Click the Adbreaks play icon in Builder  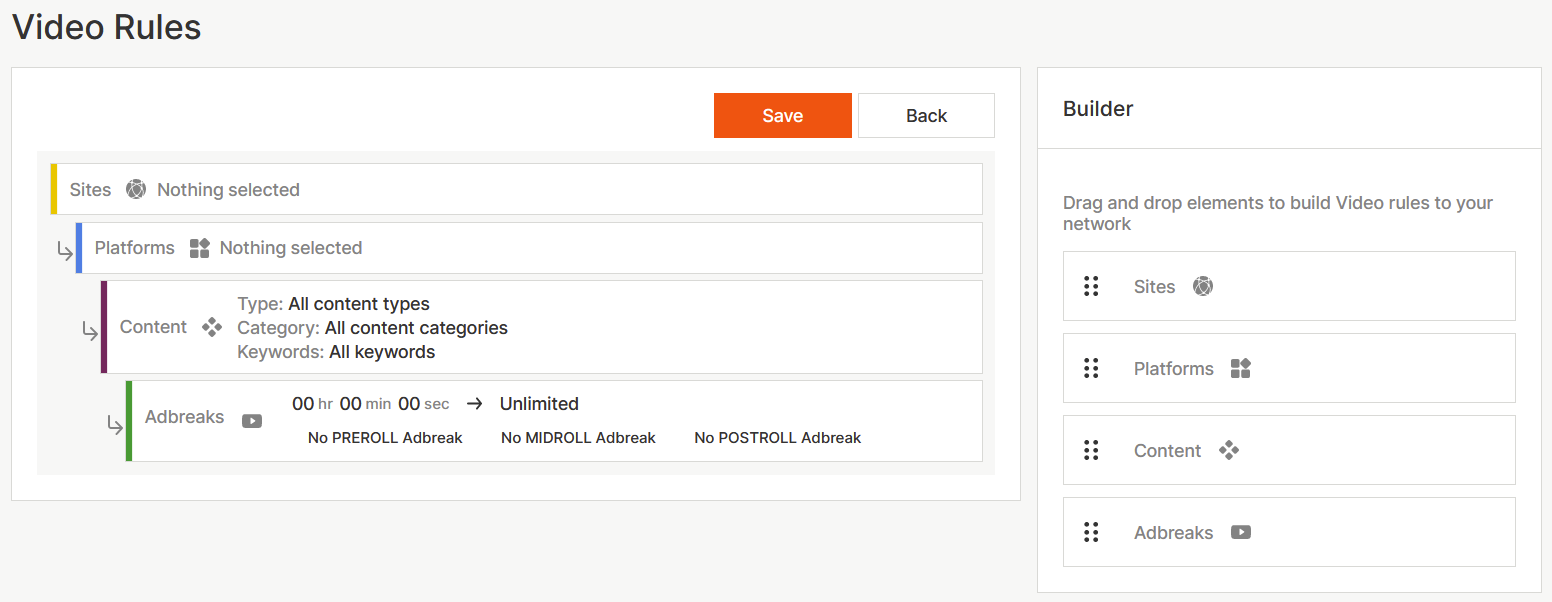pos(1241,533)
